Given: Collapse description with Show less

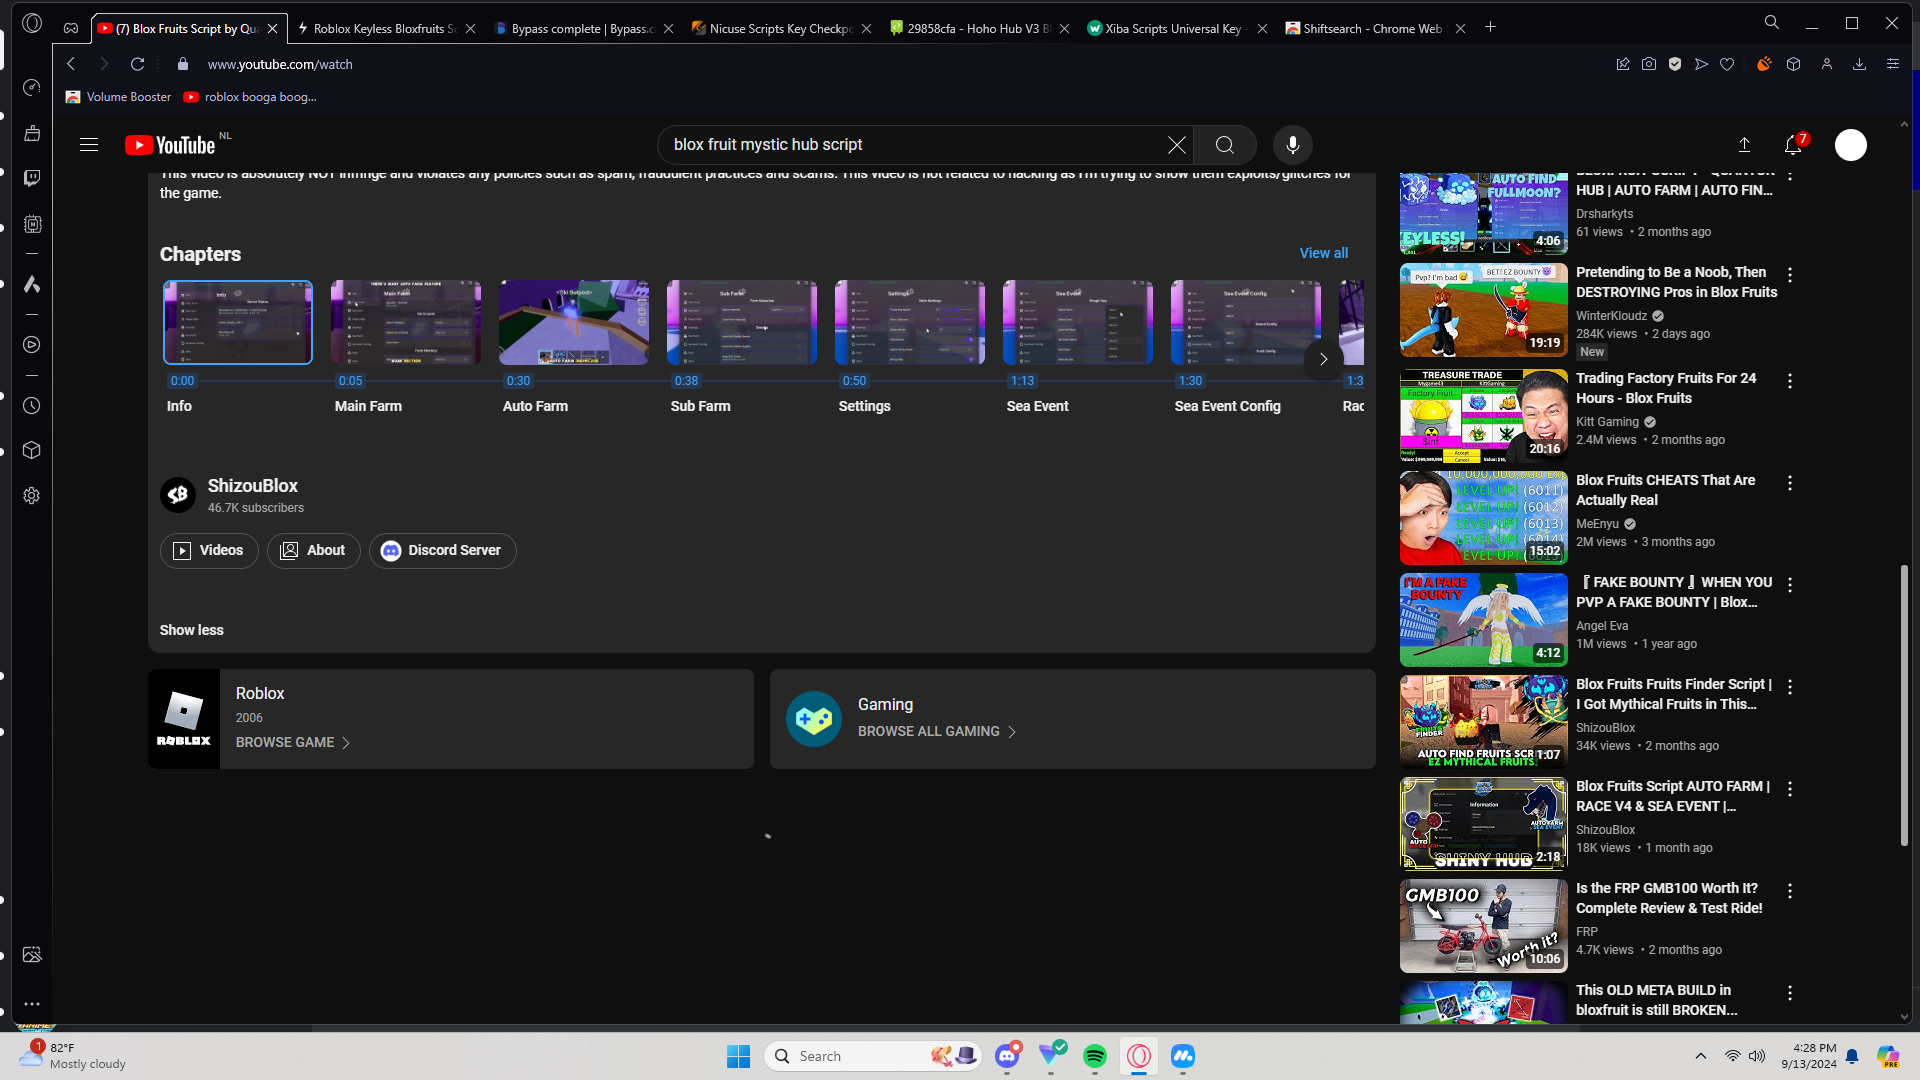Looking at the screenshot, I should (192, 631).
